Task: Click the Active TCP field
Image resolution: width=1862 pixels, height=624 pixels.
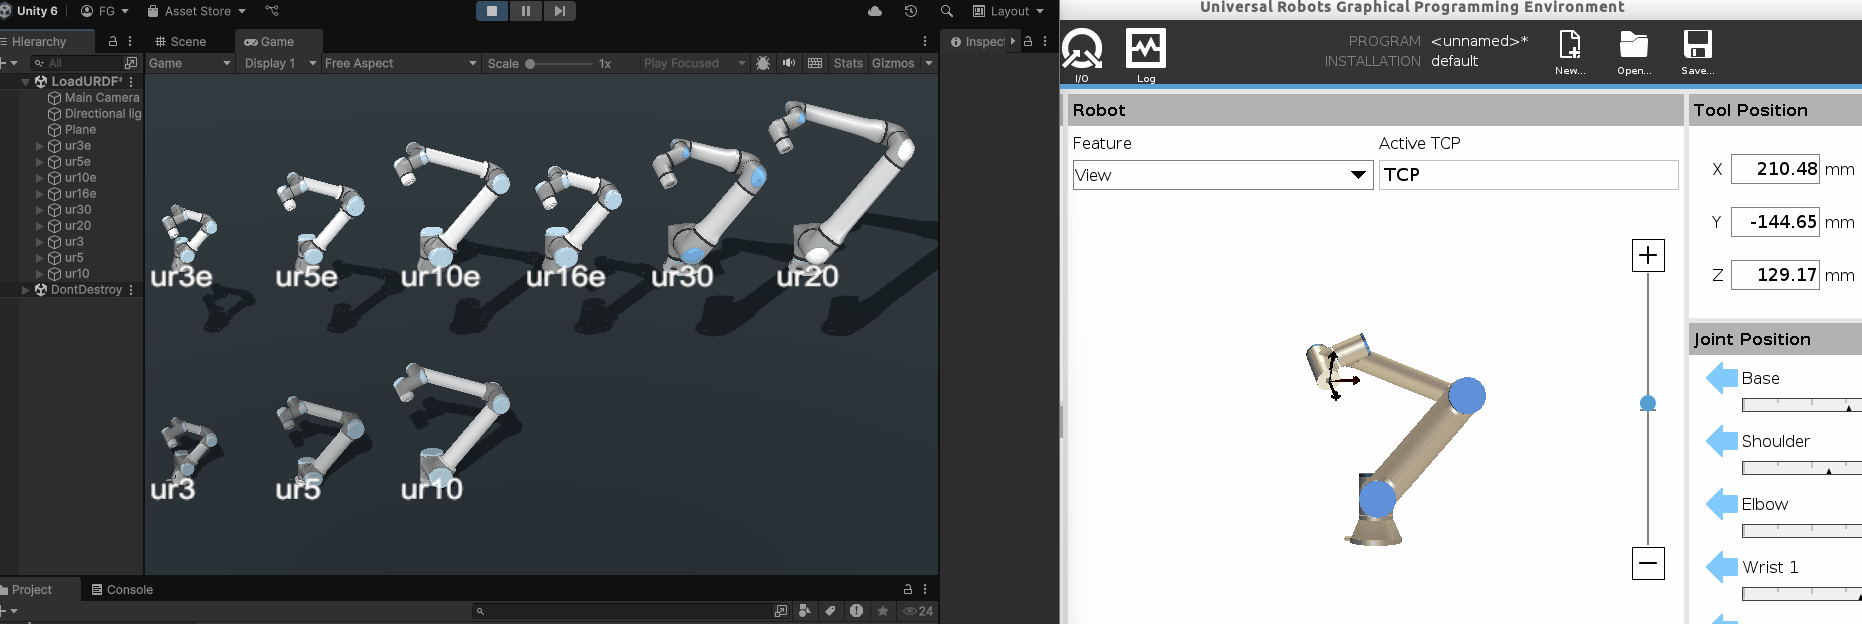Action: click(x=1528, y=175)
